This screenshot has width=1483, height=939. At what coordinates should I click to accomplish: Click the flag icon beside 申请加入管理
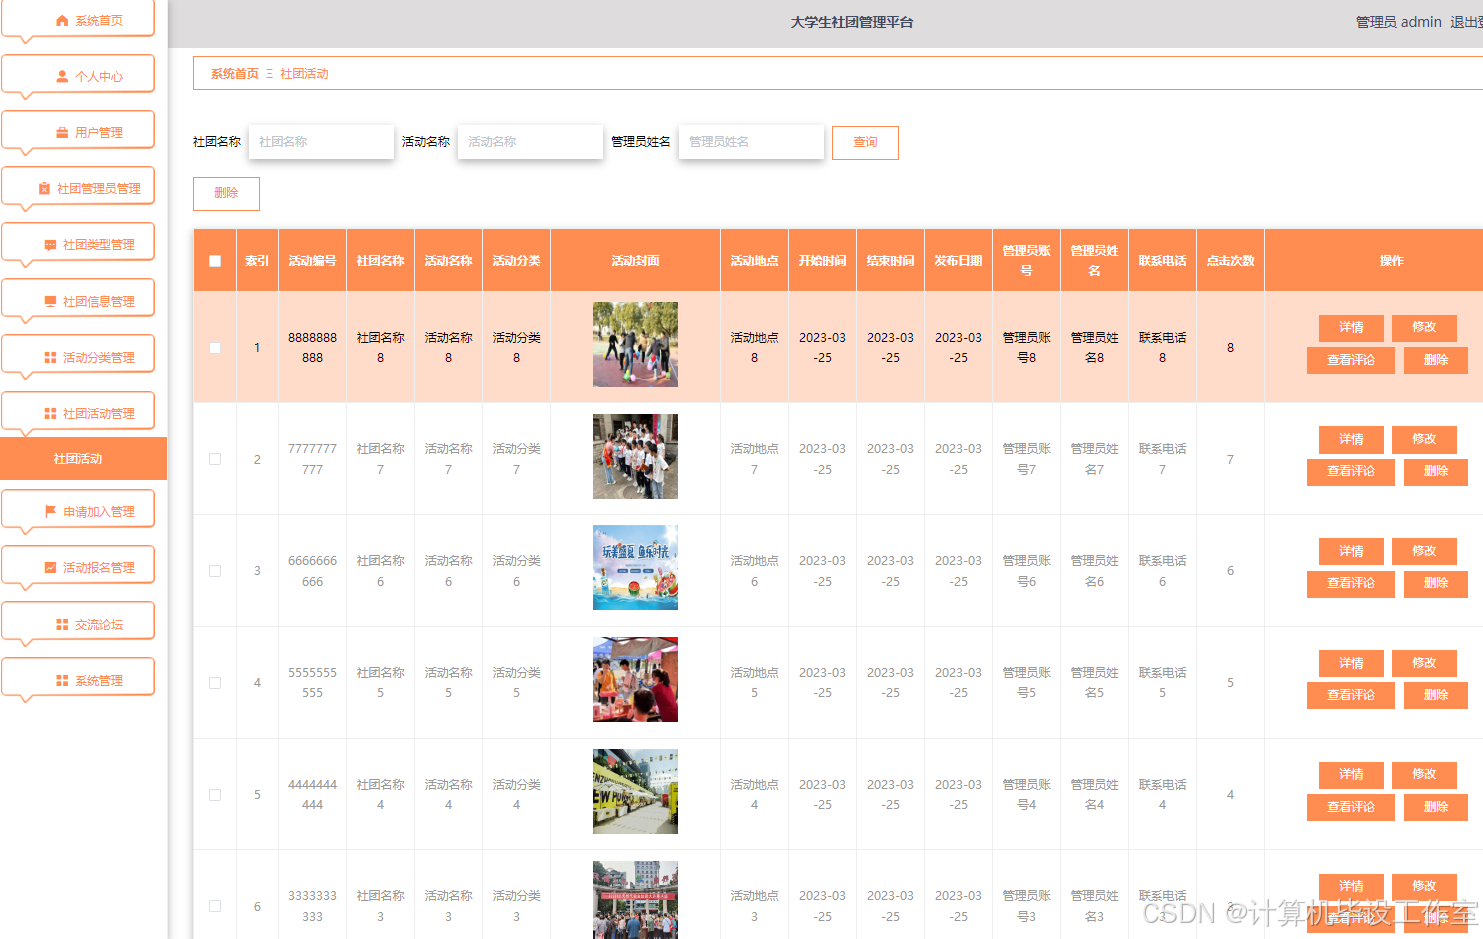[x=50, y=512]
